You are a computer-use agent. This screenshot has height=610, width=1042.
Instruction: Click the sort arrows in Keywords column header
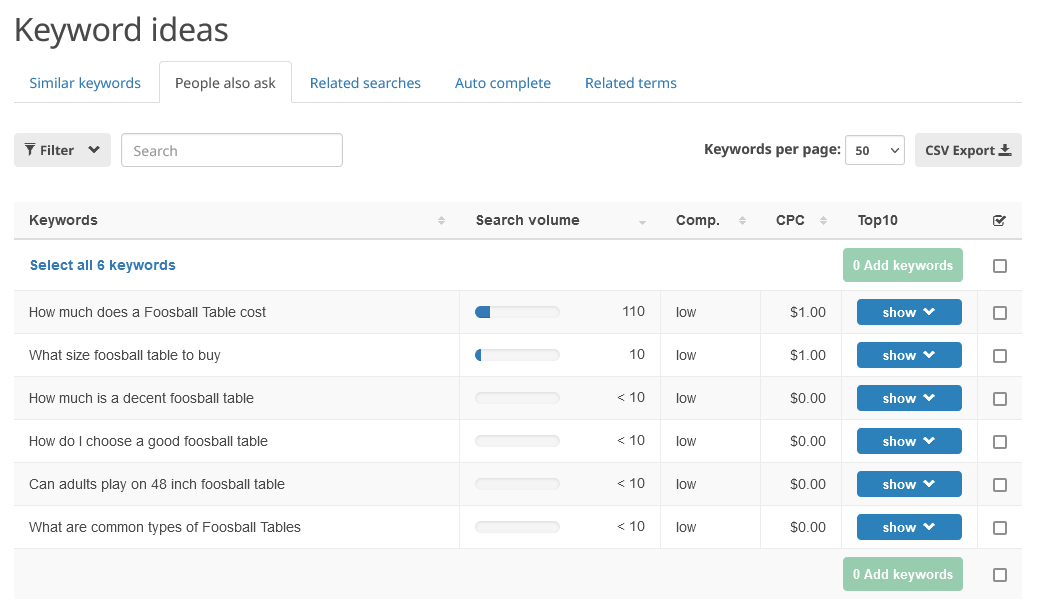441,221
